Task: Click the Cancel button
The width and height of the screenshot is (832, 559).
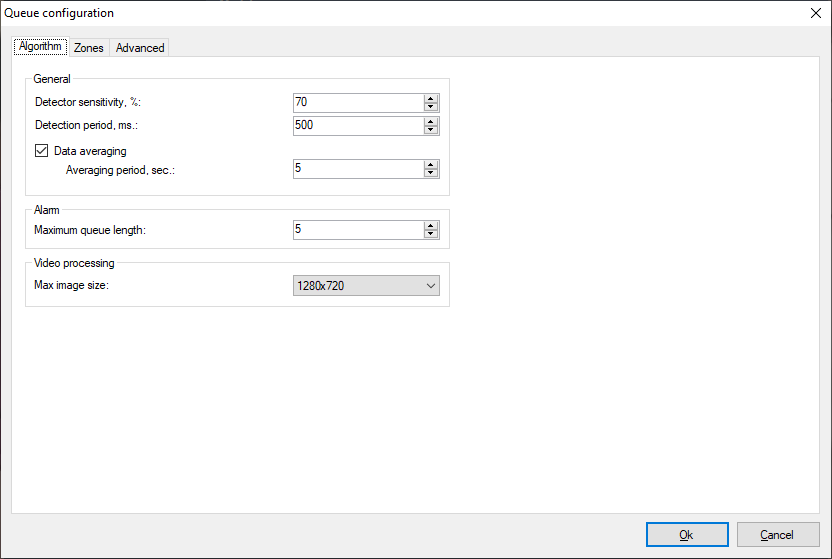Action: click(778, 535)
